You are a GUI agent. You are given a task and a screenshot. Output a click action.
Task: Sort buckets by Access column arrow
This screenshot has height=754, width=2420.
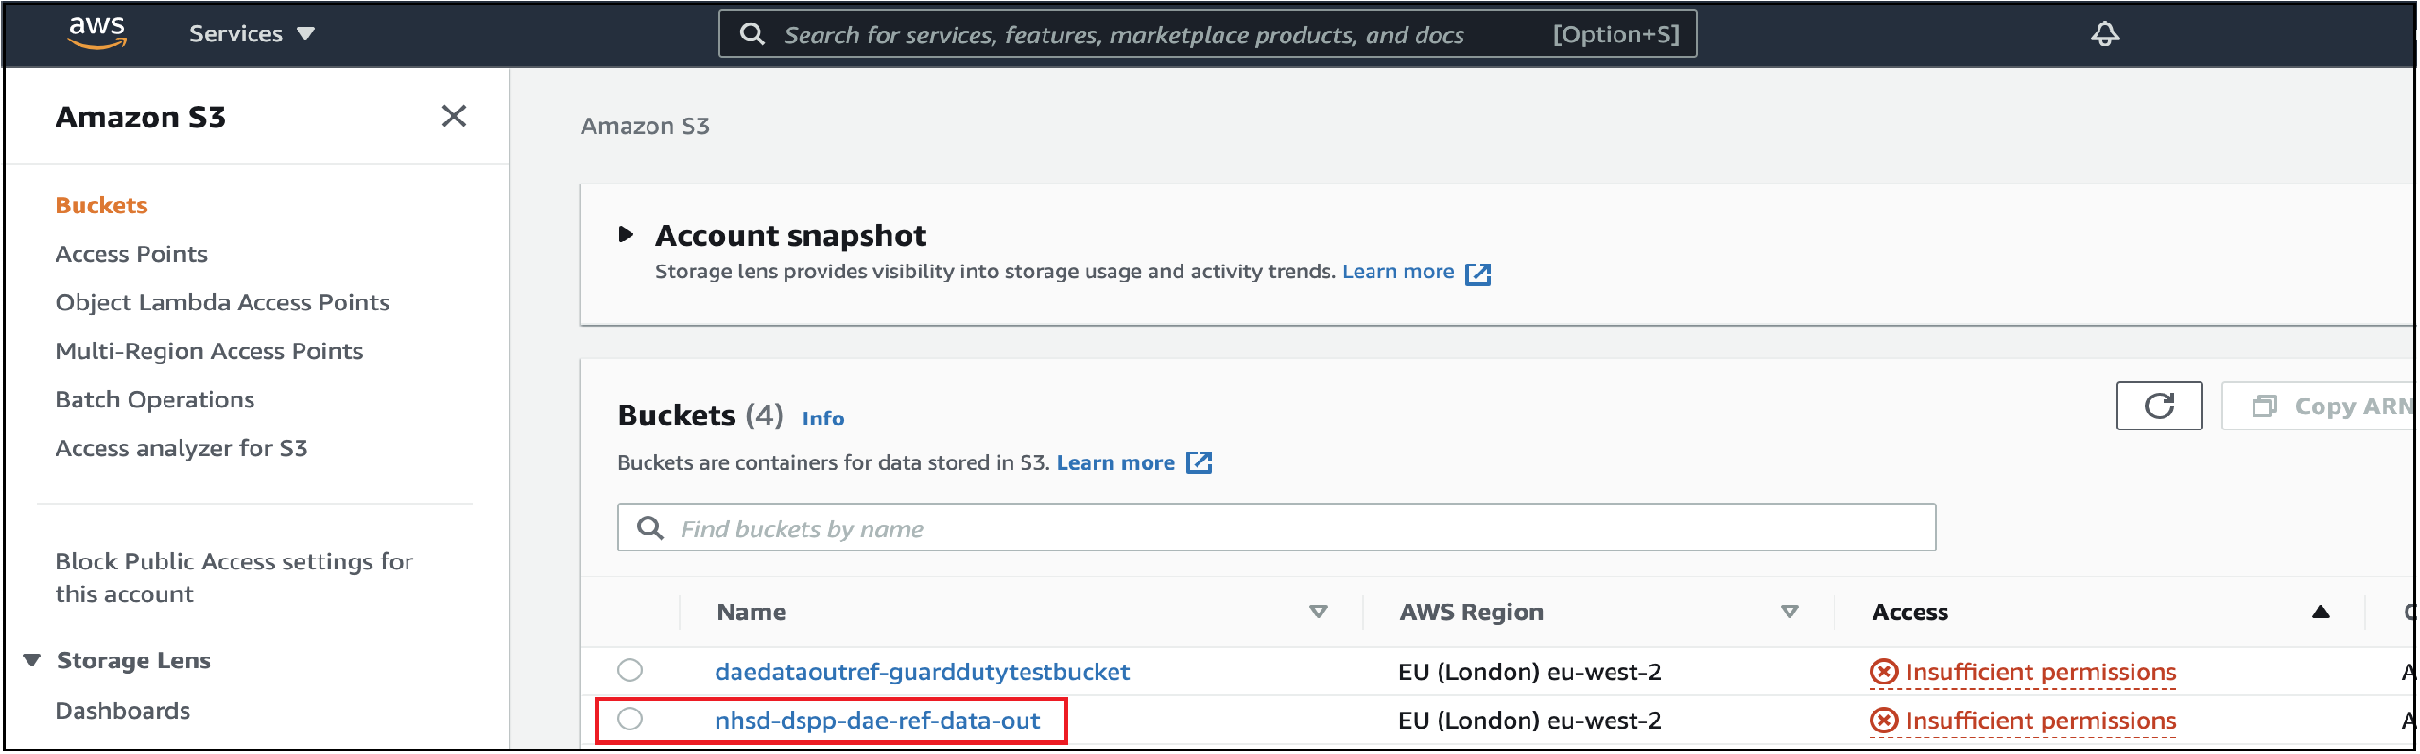coord(2321,612)
